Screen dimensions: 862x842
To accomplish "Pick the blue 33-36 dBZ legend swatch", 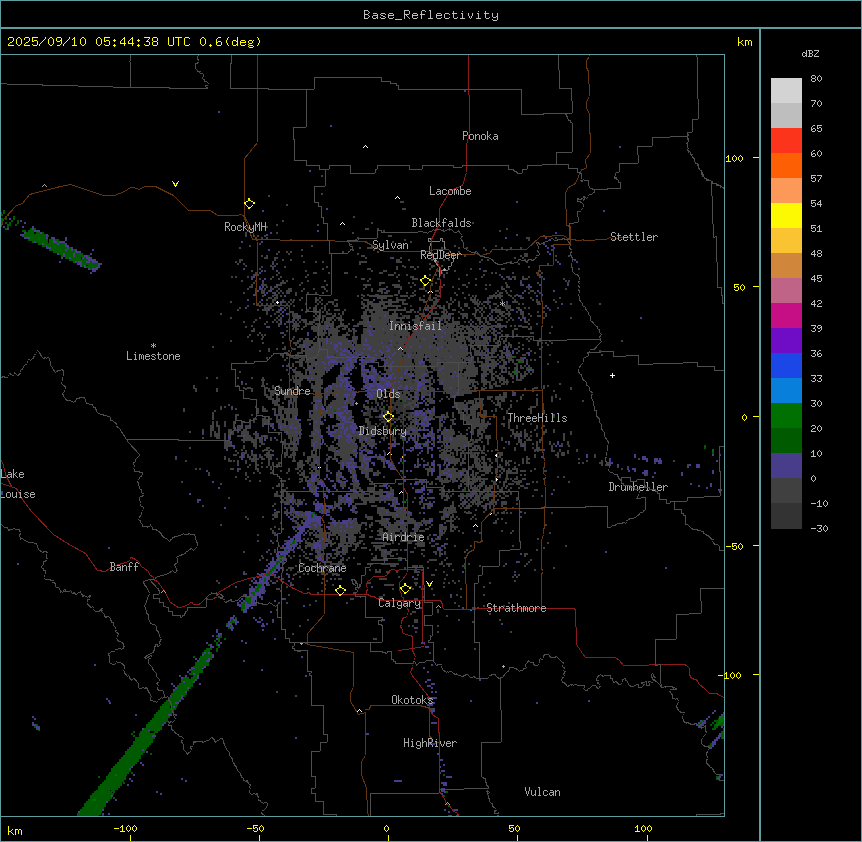I will coord(786,365).
